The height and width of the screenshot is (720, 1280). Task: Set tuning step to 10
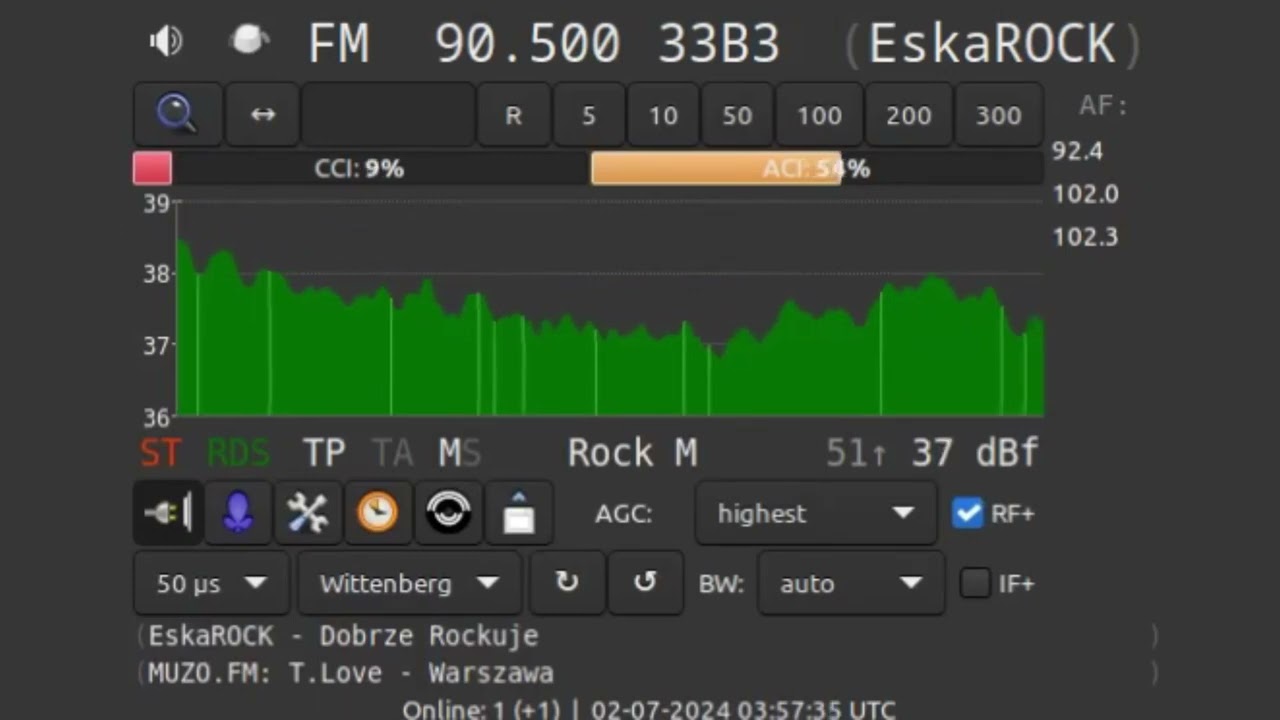pyautogui.click(x=663, y=115)
